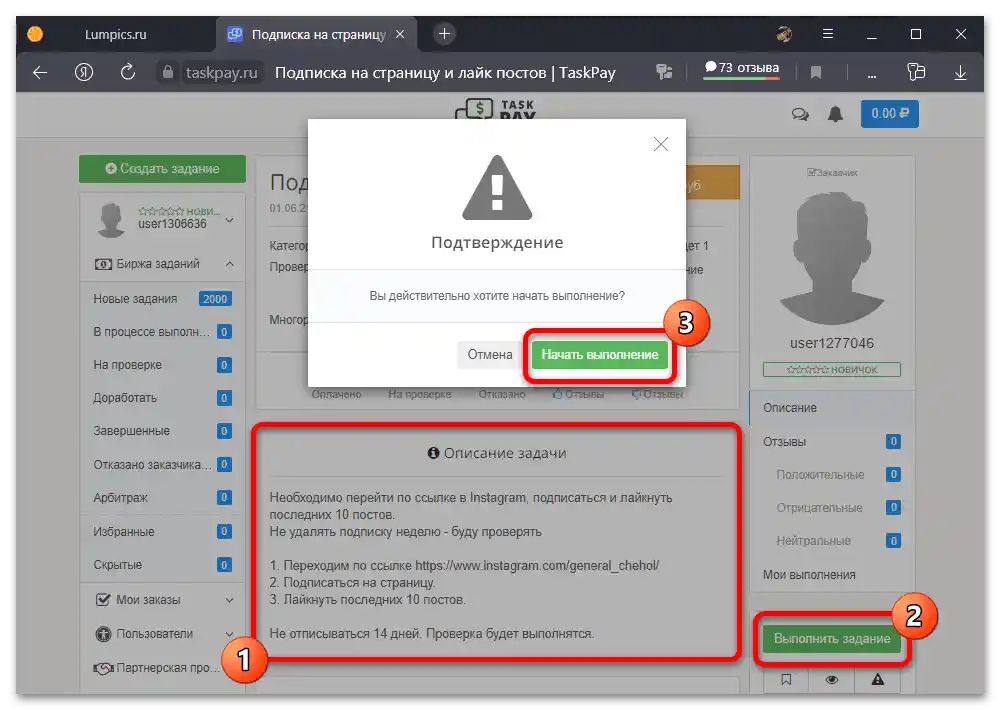Open the customer Отзывы section
Image resolution: width=1000 pixels, height=710 pixels.
(832, 441)
